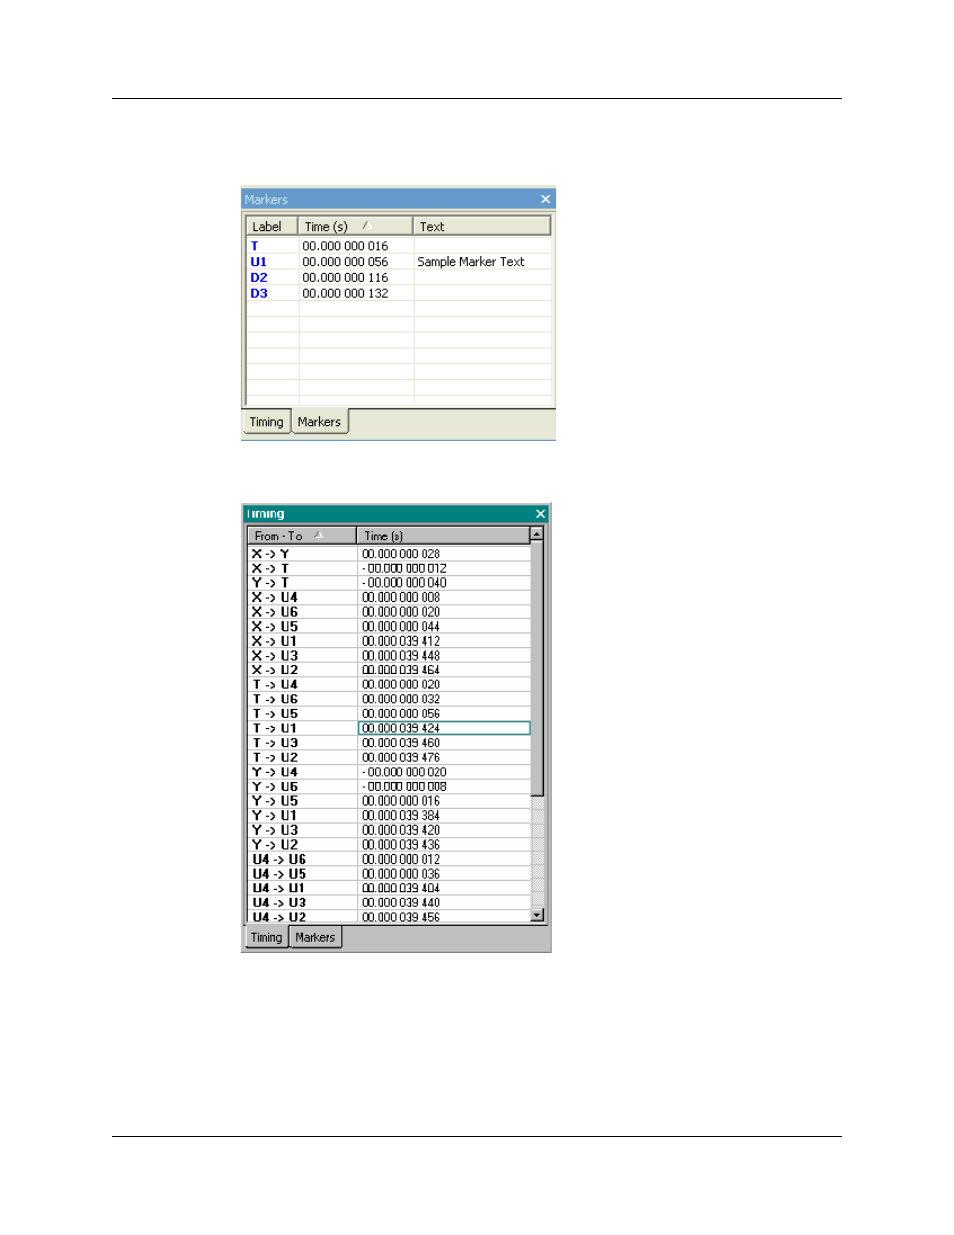
Task: Close the Timing panel
Action: [540, 514]
